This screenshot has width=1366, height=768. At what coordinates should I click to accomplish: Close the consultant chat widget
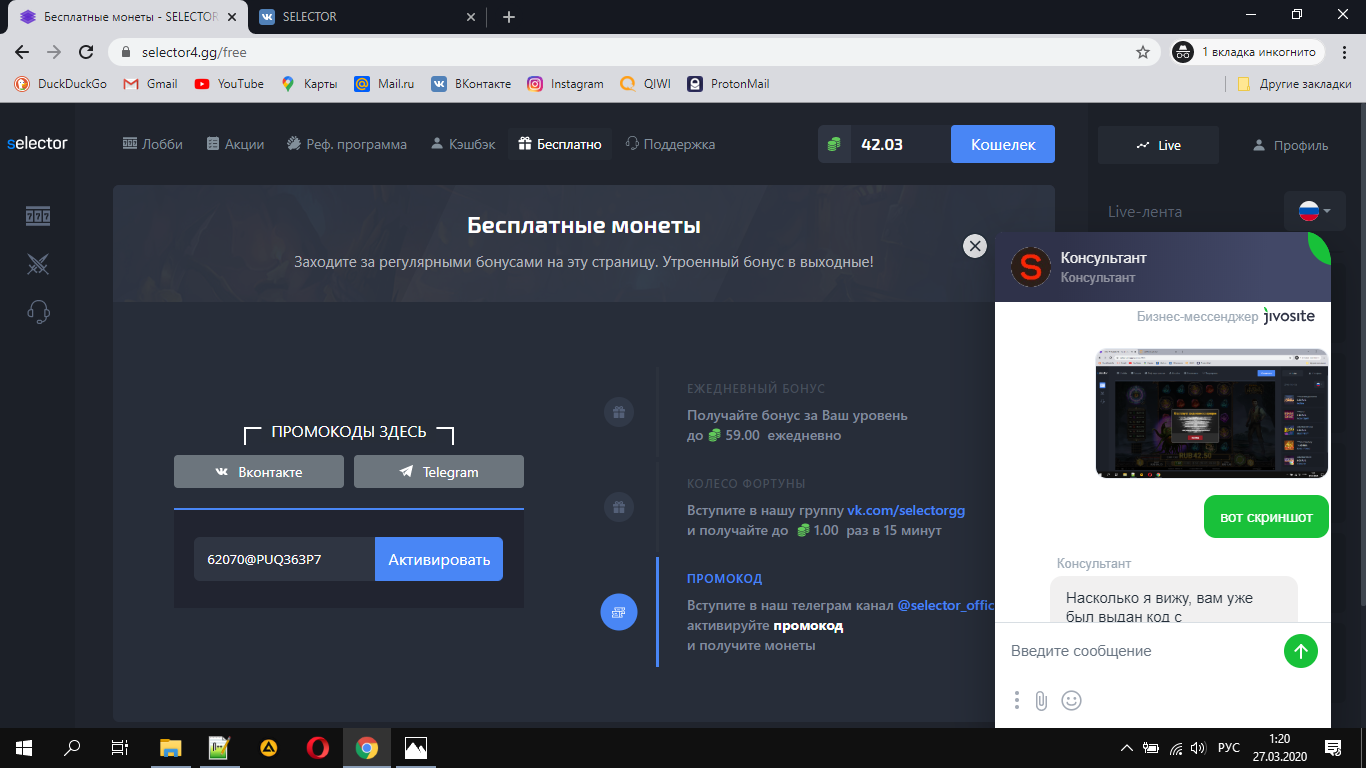coord(974,246)
